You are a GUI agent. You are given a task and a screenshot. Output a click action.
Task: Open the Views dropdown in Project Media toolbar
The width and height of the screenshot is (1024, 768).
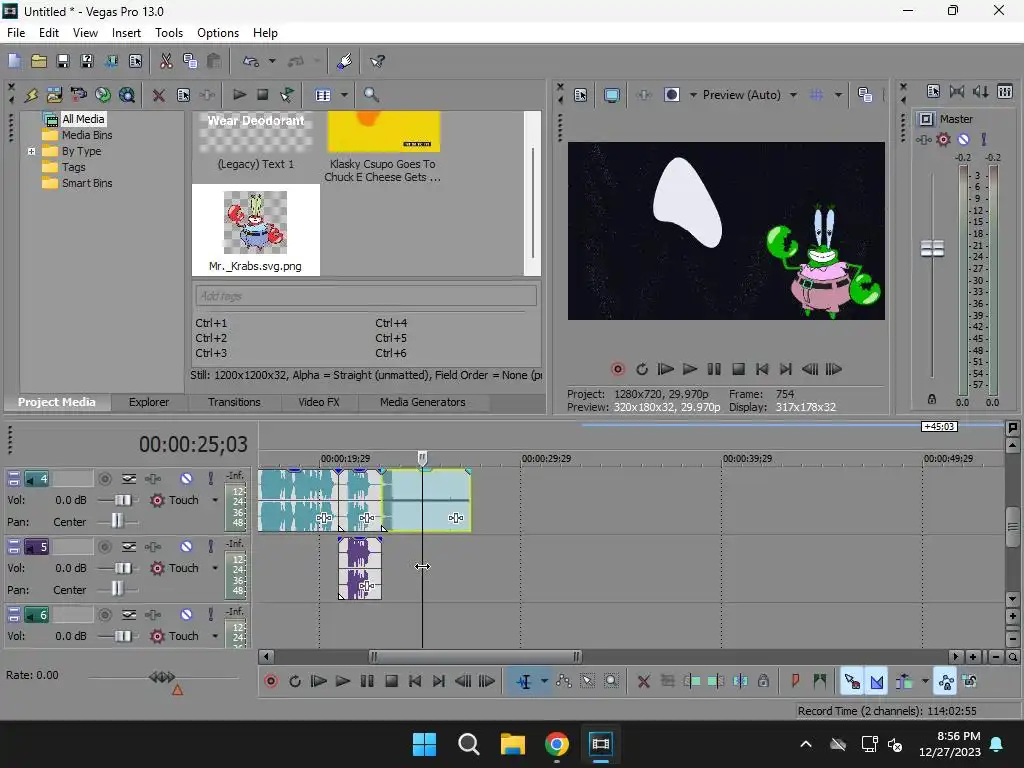coord(344,95)
